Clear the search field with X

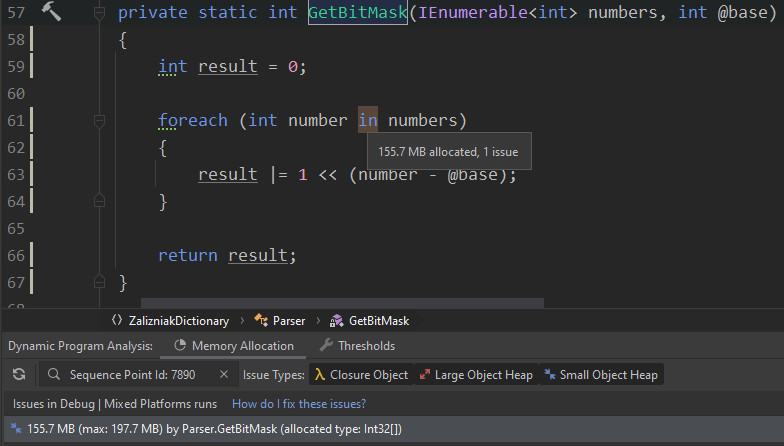click(224, 374)
